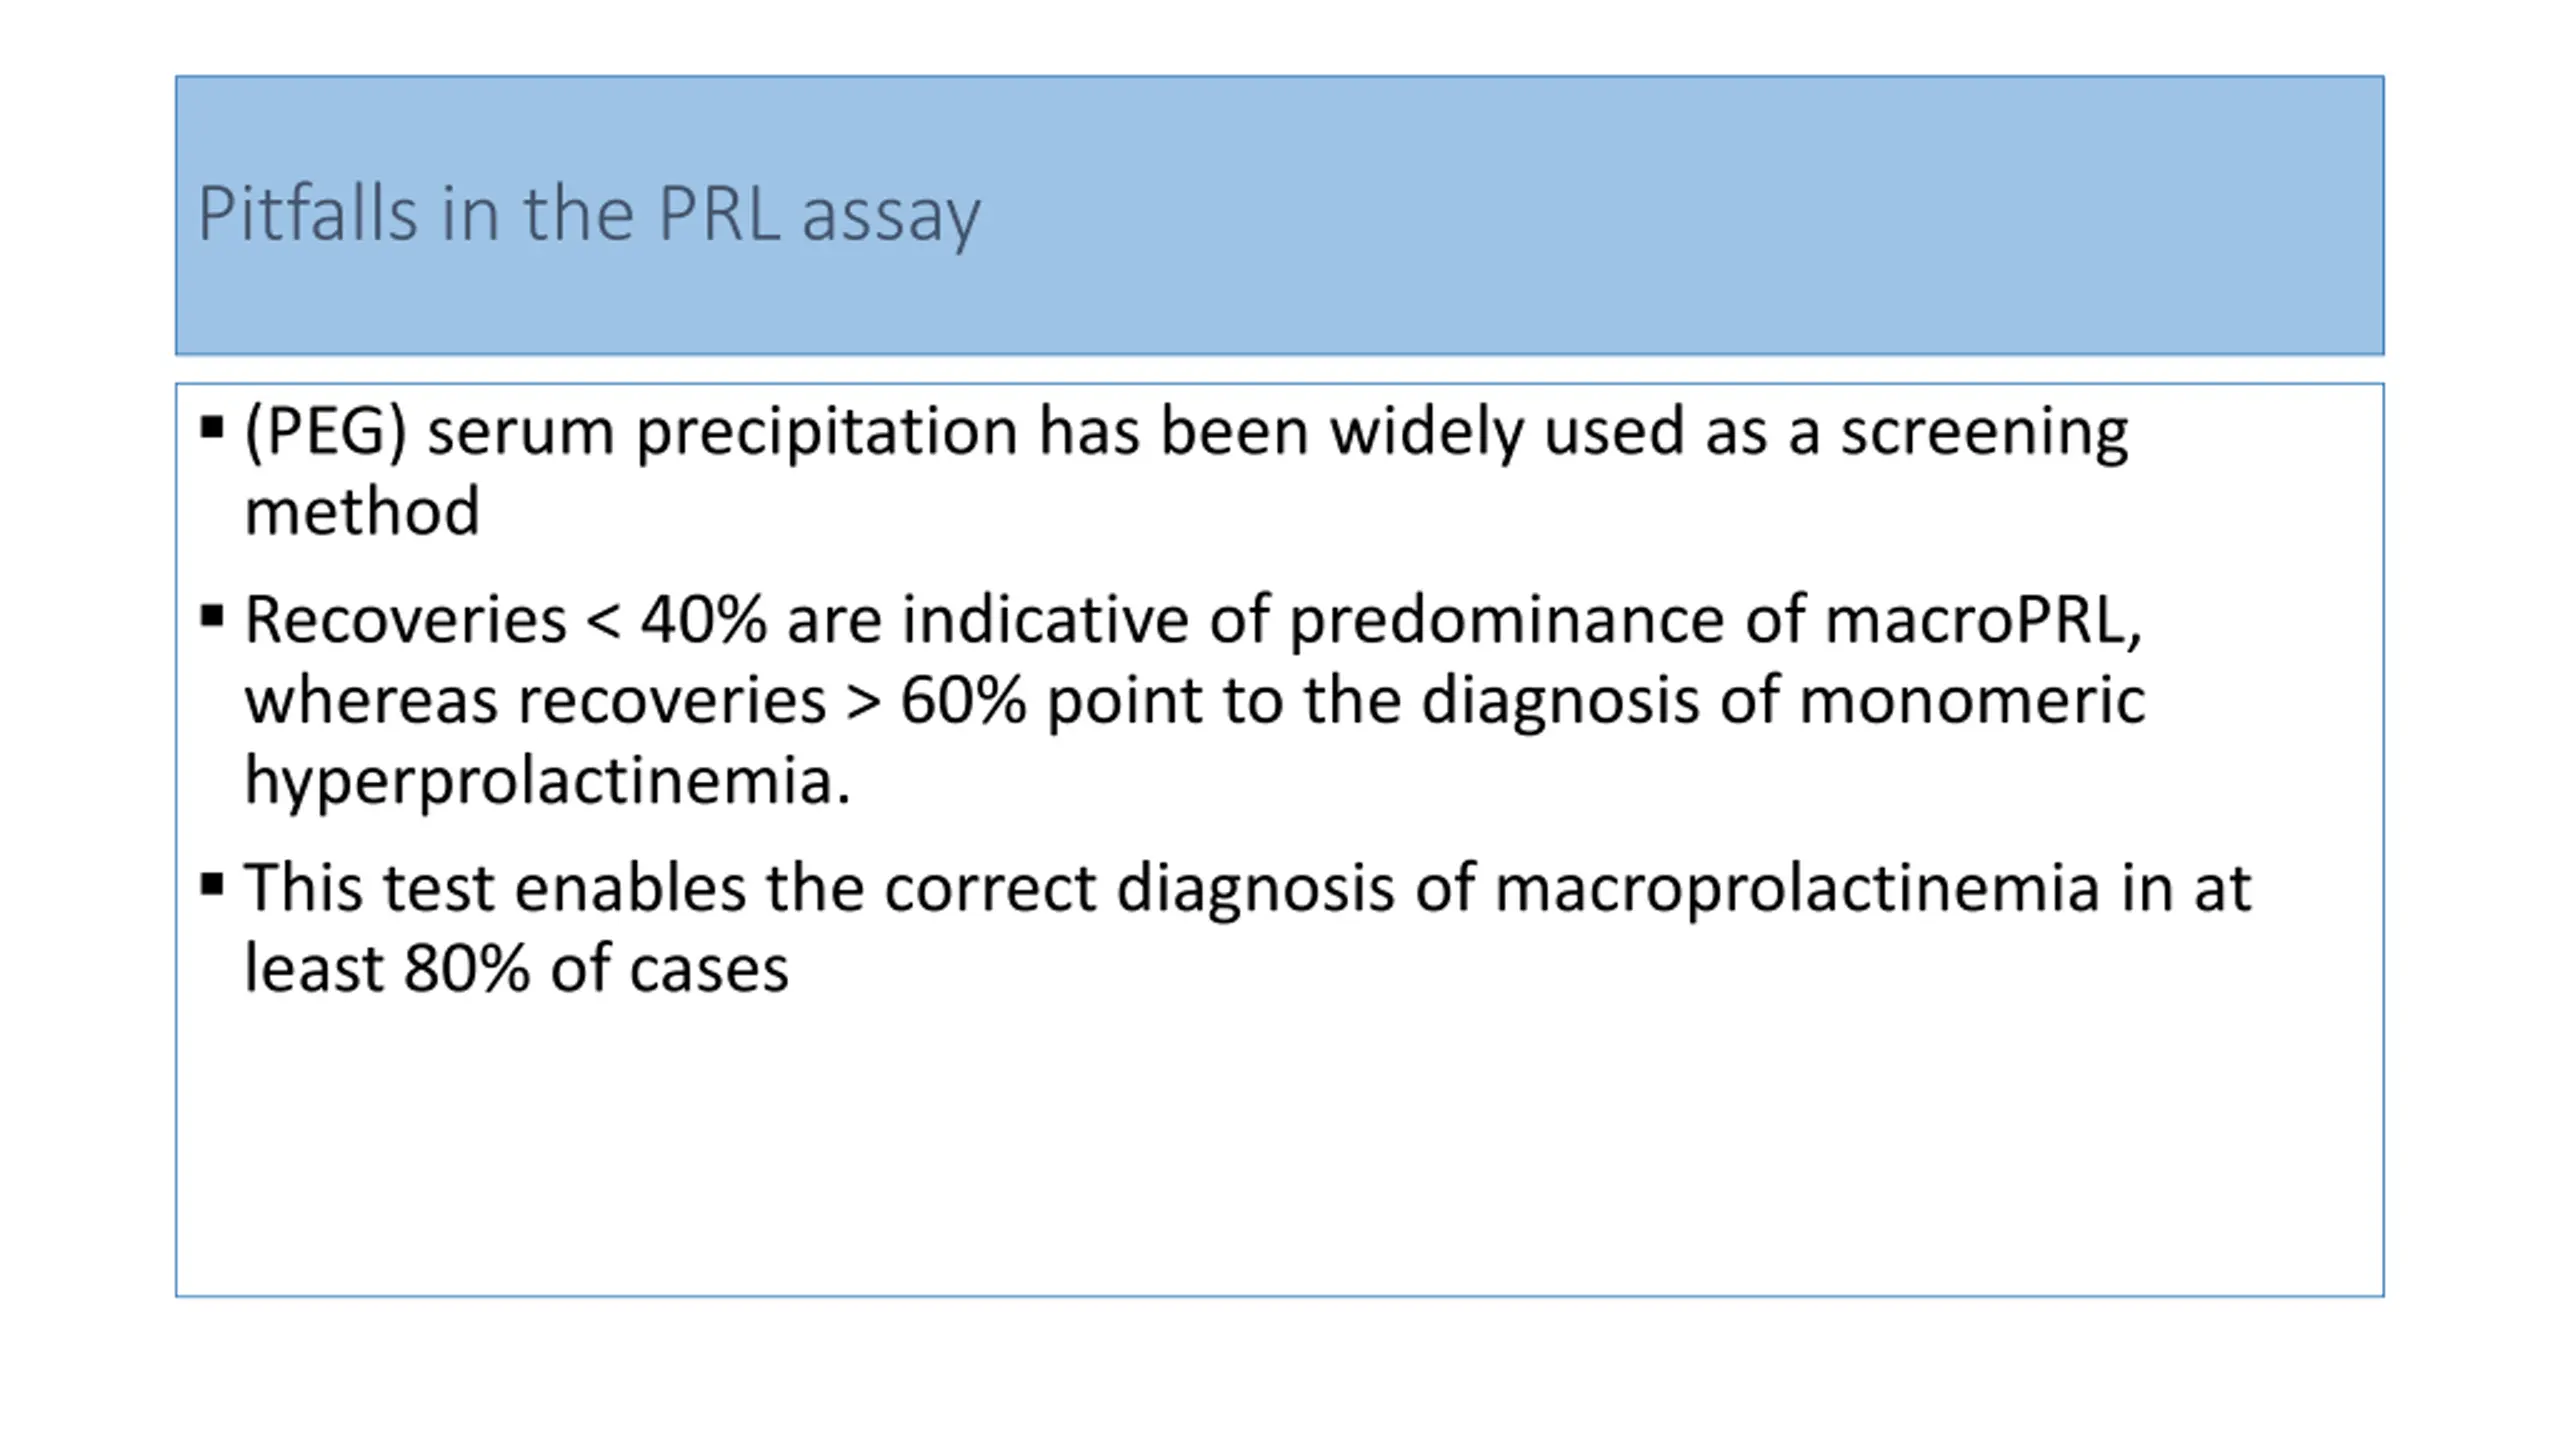Screen dimensions: 2560x1440
Task: Select the first square bullet marker before '(PEG)'
Action: pos(211,429)
